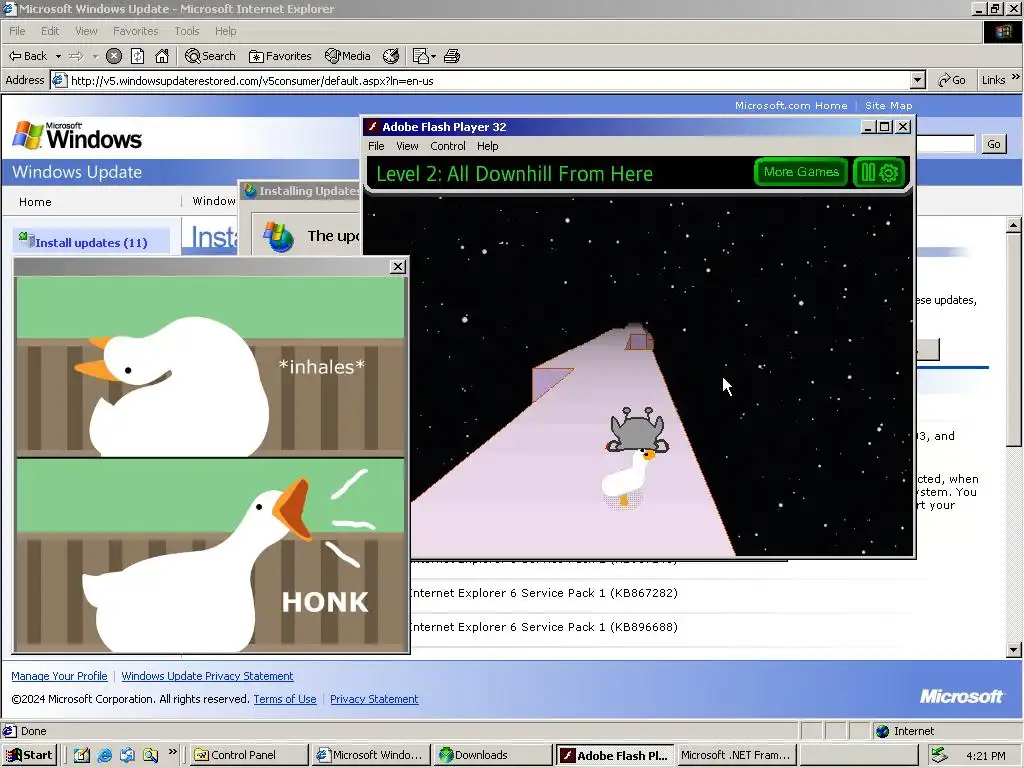The width and height of the screenshot is (1024, 768).
Task: Click Show Desktop quick launch icon
Action: click(82, 755)
